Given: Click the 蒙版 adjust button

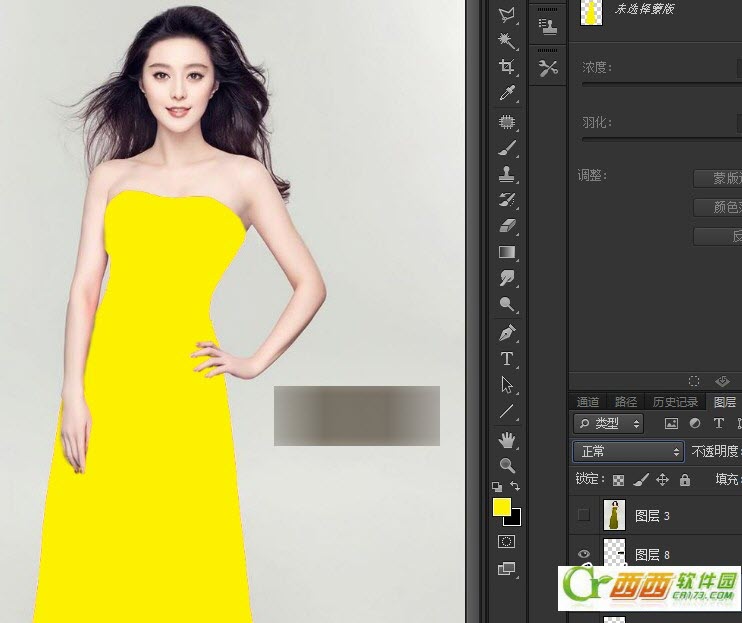Looking at the screenshot, I should (717, 178).
